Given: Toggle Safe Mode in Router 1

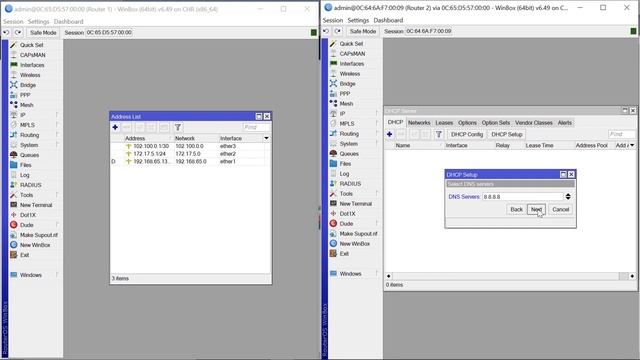Looking at the screenshot, I should (x=43, y=32).
